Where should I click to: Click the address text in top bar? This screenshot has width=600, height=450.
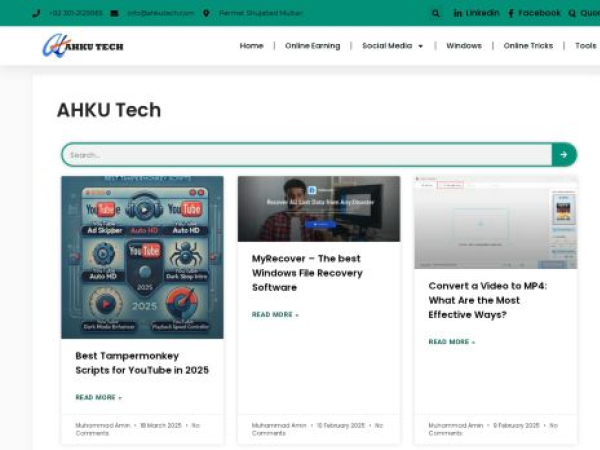click(261, 13)
